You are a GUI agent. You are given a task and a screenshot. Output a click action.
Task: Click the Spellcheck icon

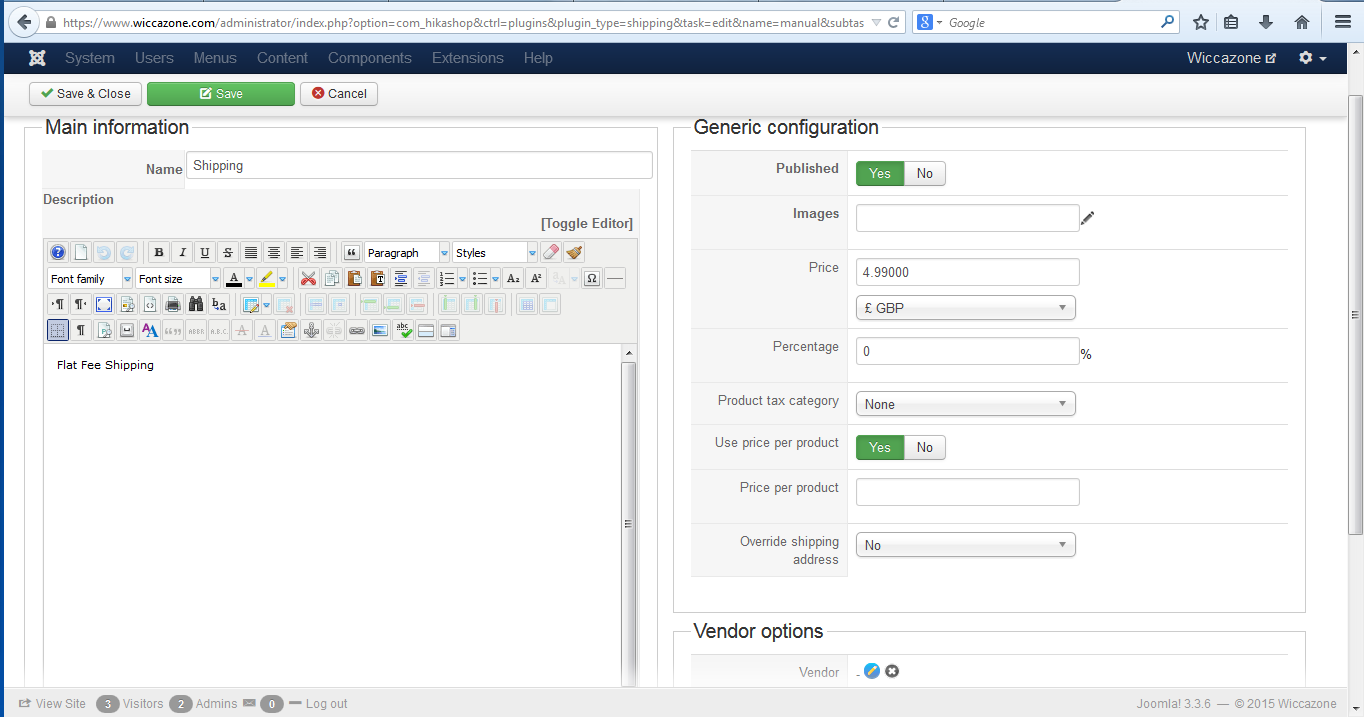[403, 330]
